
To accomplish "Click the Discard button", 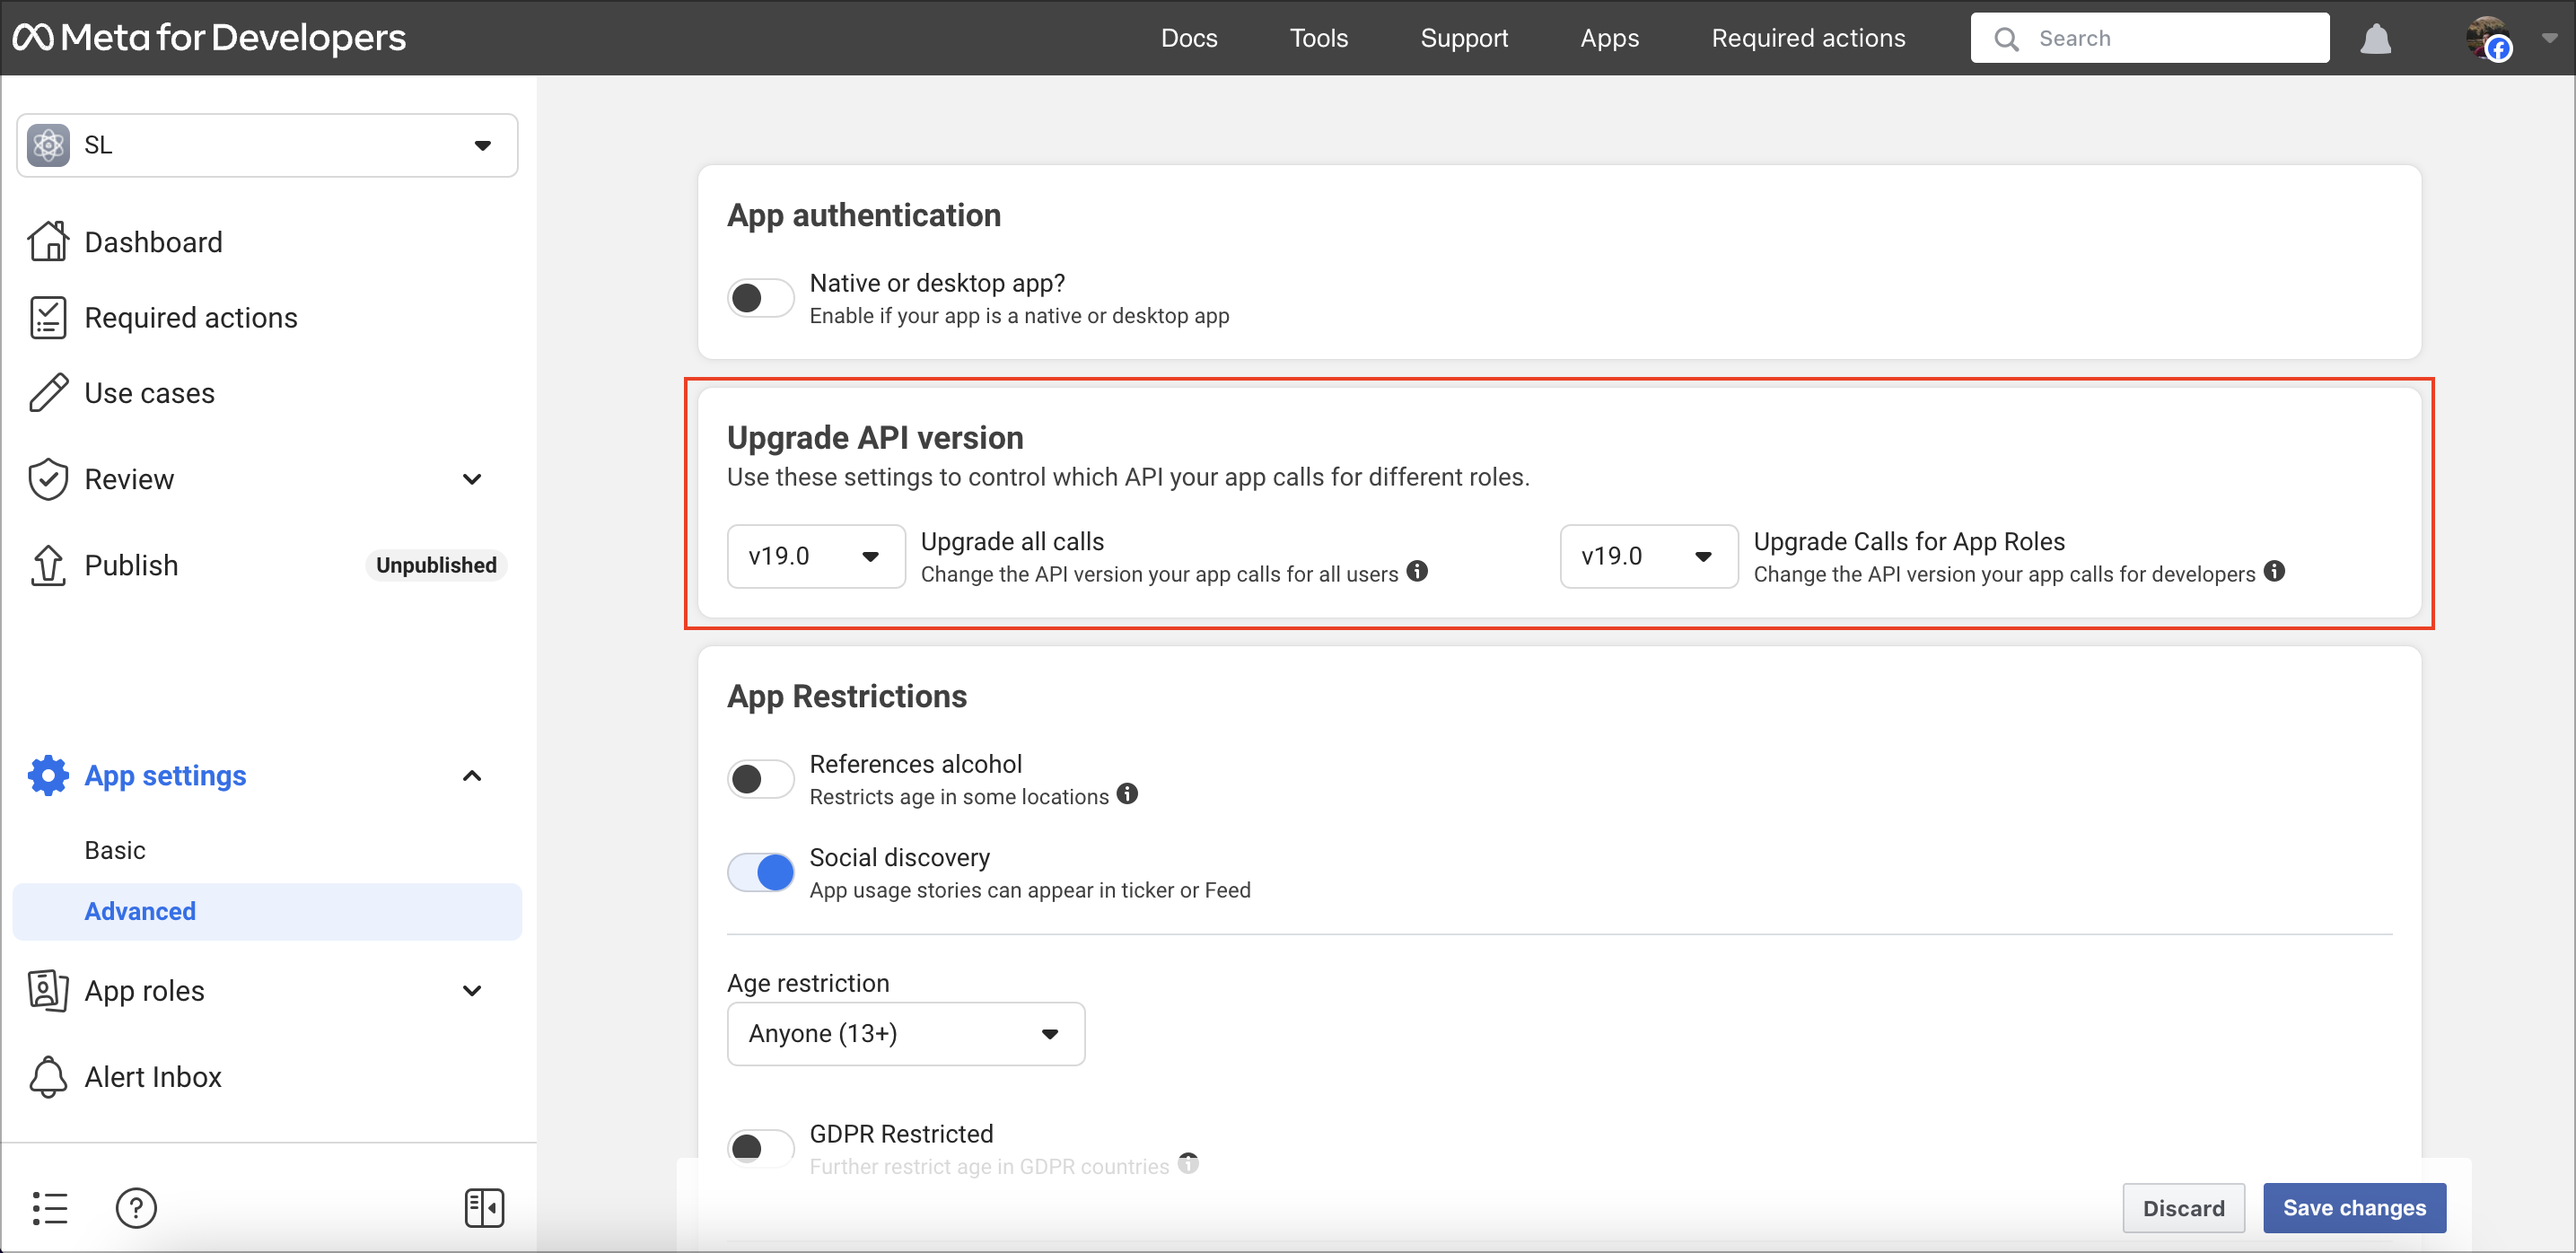I will (2184, 1207).
